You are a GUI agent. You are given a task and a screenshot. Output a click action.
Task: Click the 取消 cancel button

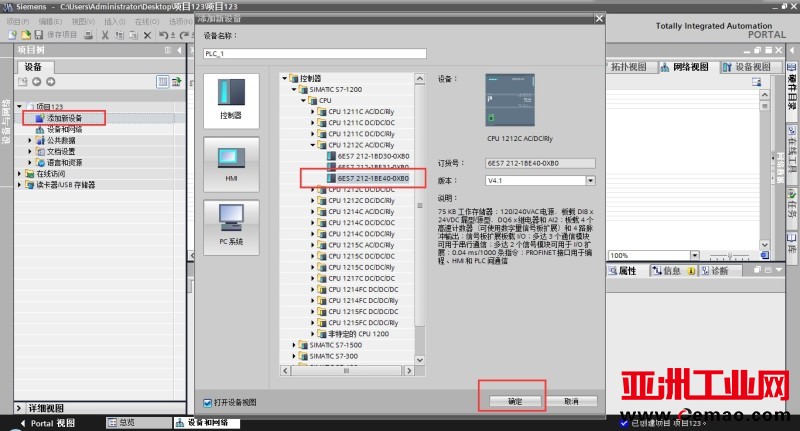[571, 401]
